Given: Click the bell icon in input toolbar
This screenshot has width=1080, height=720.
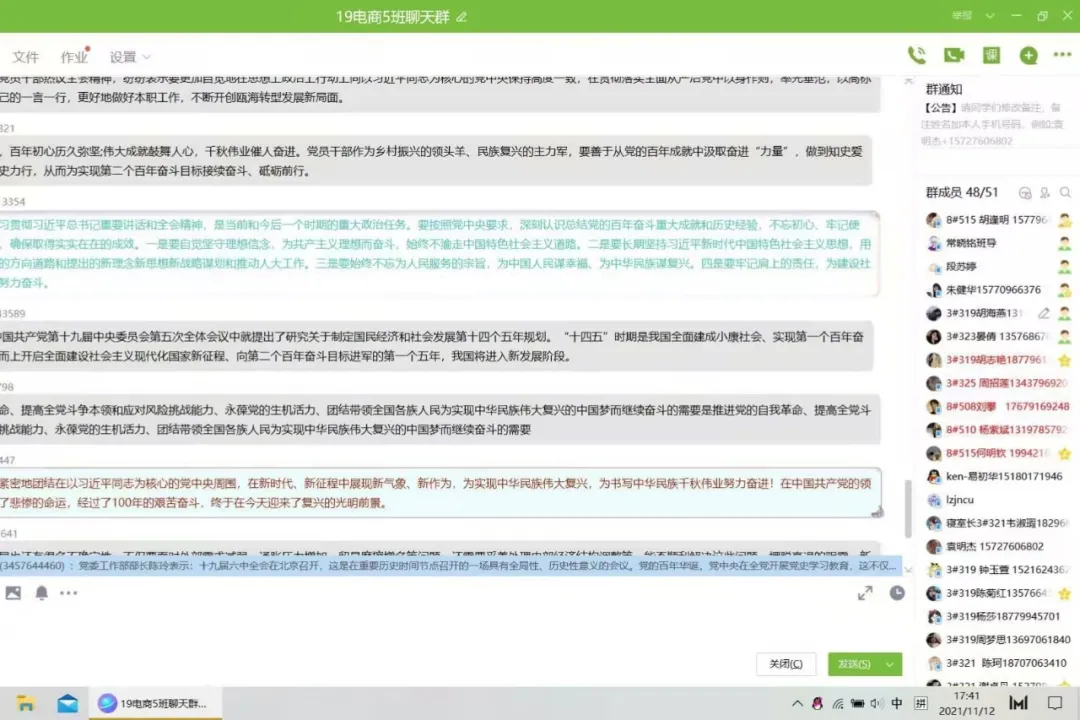Looking at the screenshot, I should [41, 593].
